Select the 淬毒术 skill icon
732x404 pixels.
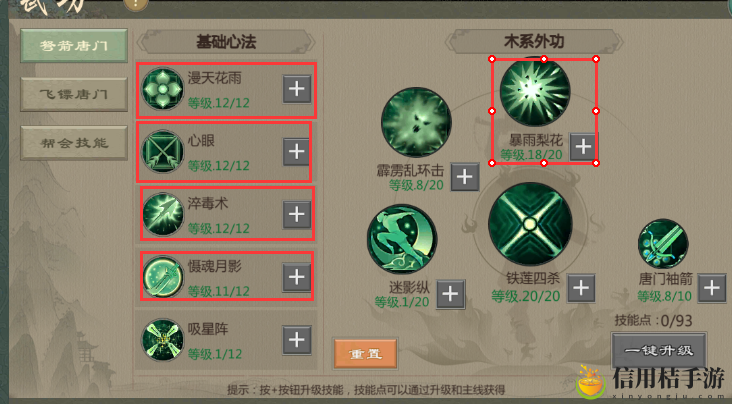tap(162, 214)
